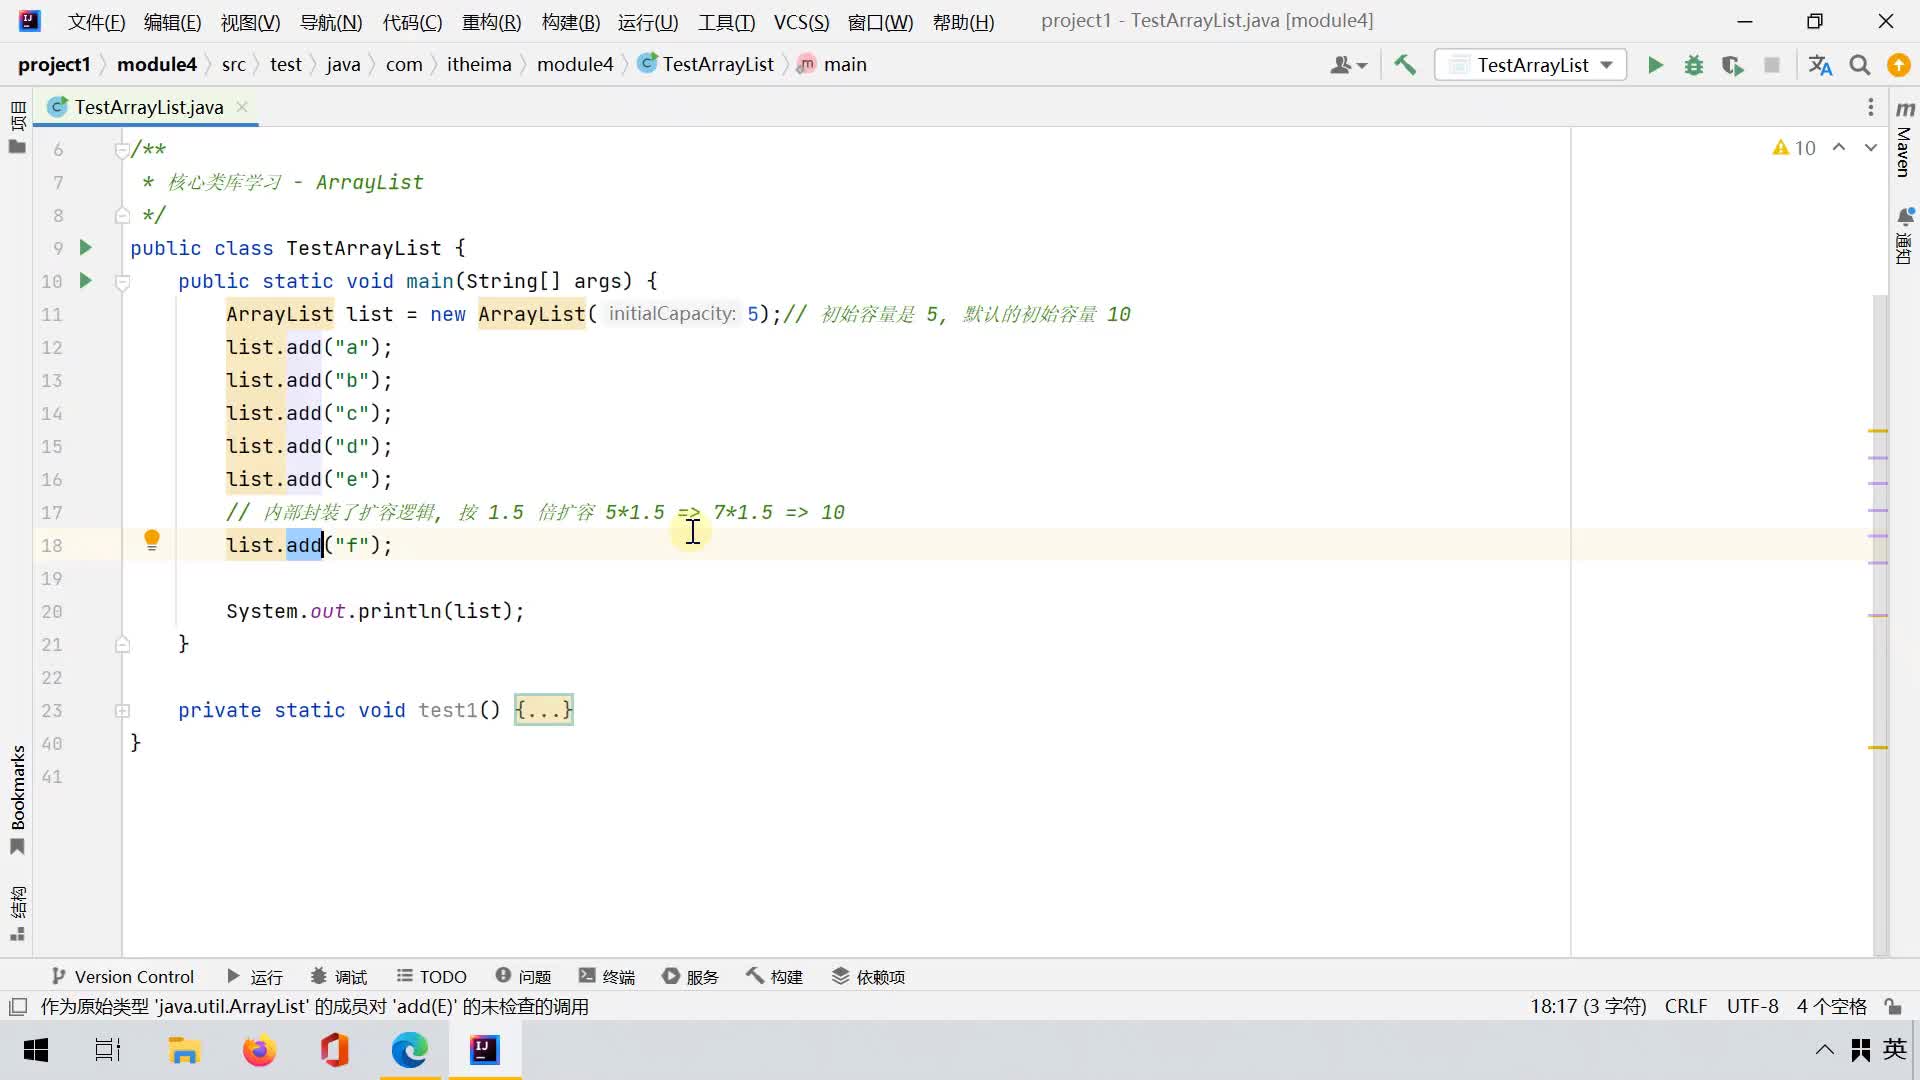Open the notifications bell panel
This screenshot has height=1080, width=1920.
click(1904, 235)
